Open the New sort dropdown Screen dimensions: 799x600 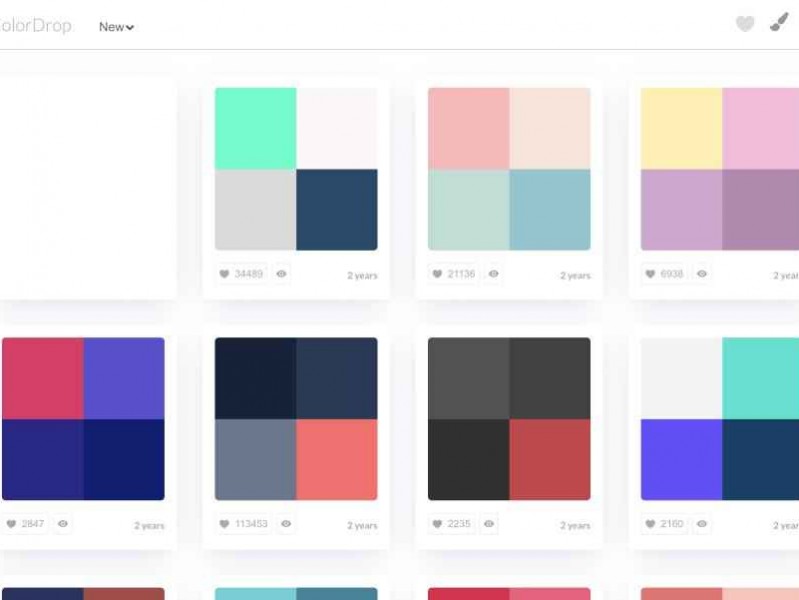tap(116, 27)
